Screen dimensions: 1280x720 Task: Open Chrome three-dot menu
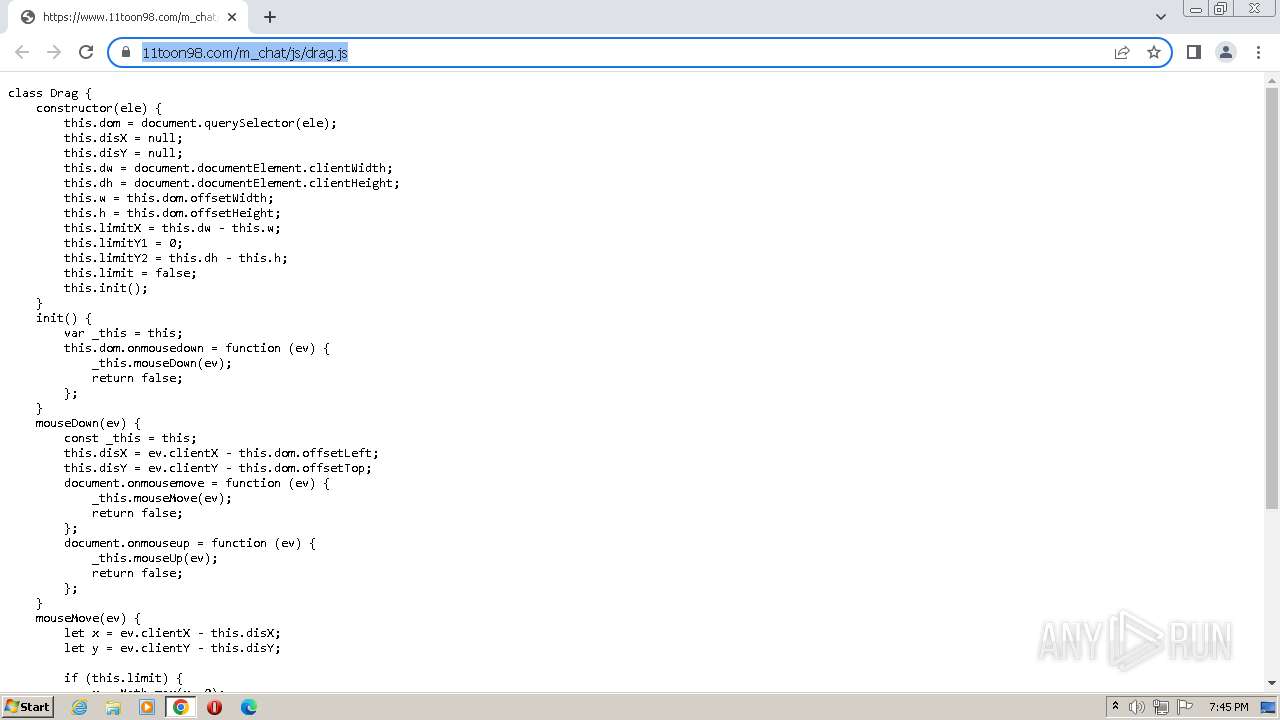[x=1258, y=52]
